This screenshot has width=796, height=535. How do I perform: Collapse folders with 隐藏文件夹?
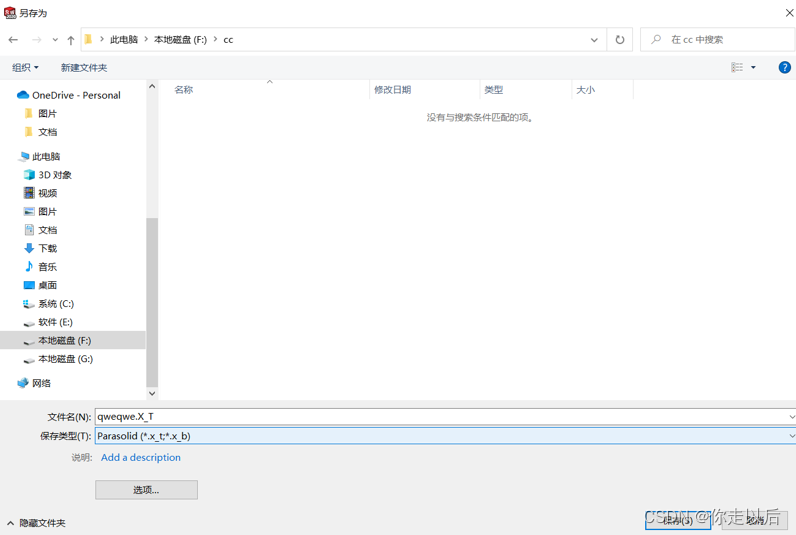point(37,523)
